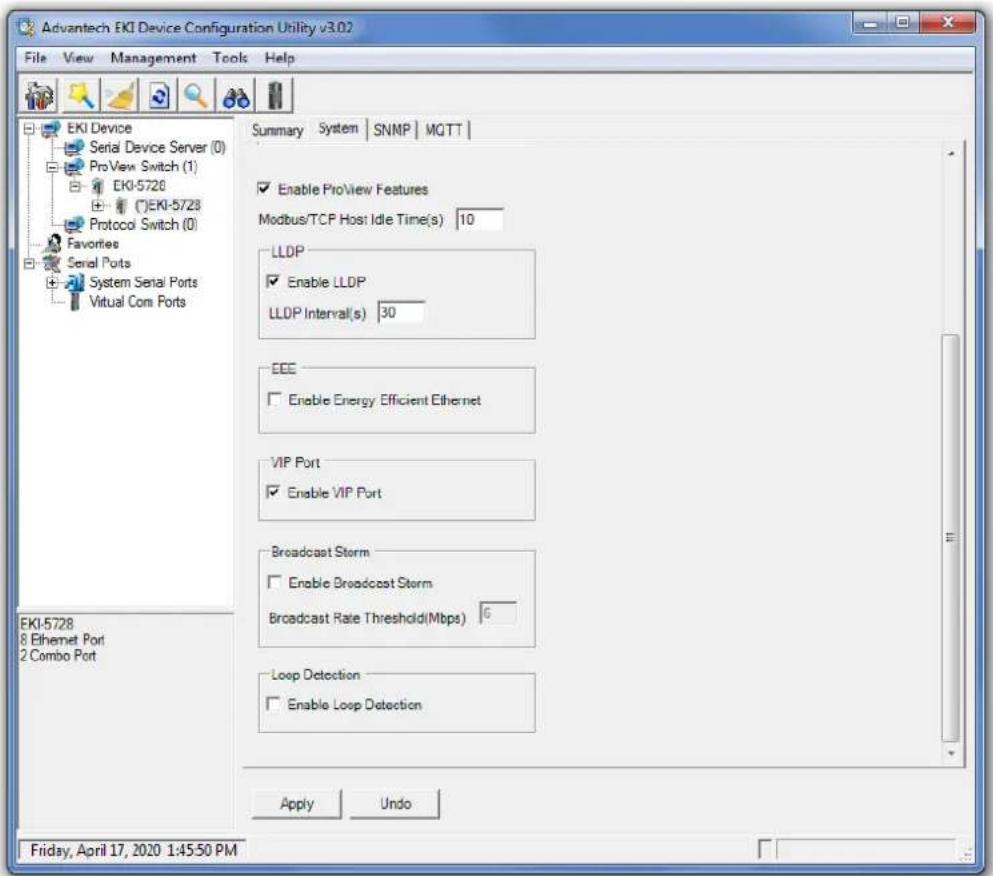Click the application icon in the title bar
Image resolution: width=993 pixels, height=876 pixels.
[x=26, y=27]
